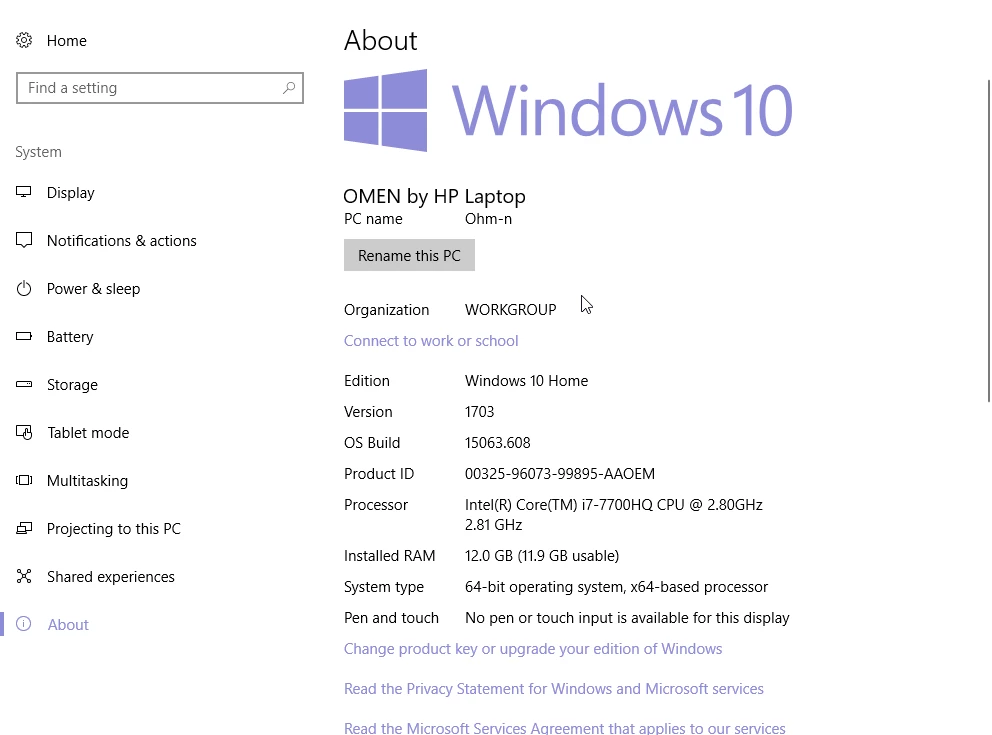
Task: Click the Projecting to this PC icon
Action: coord(24,529)
